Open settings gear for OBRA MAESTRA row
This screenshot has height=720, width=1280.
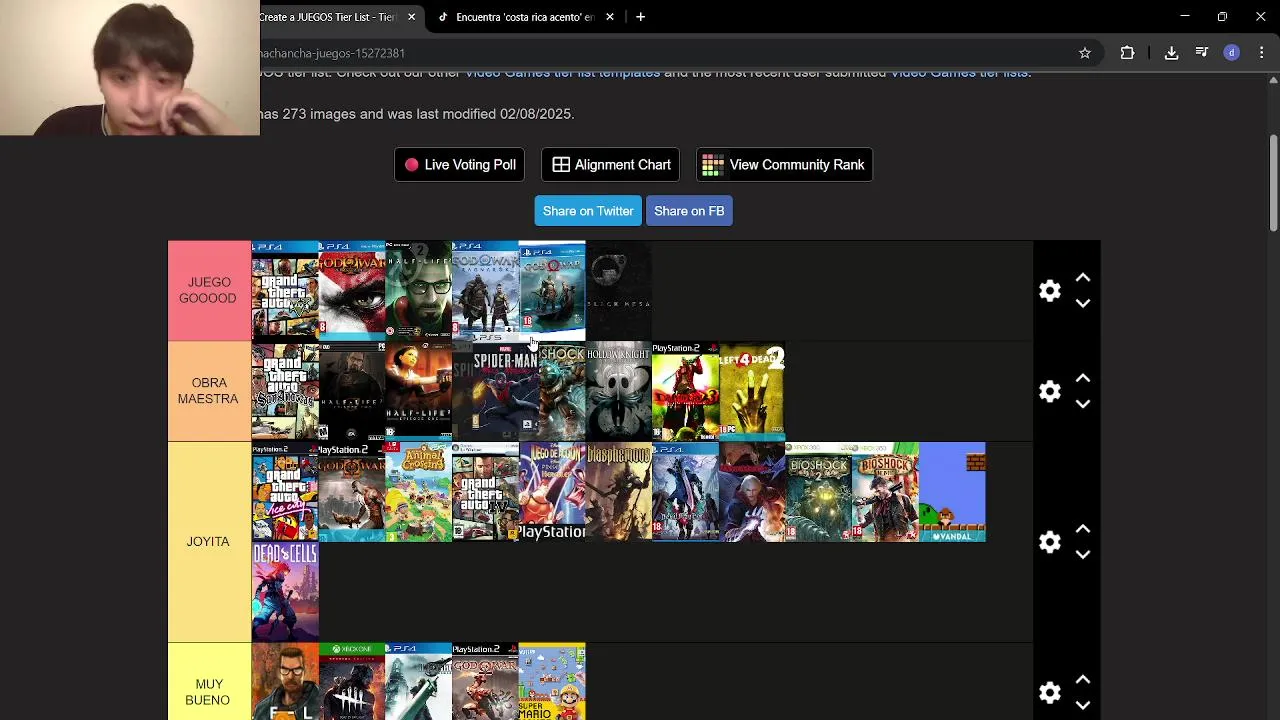point(1049,391)
